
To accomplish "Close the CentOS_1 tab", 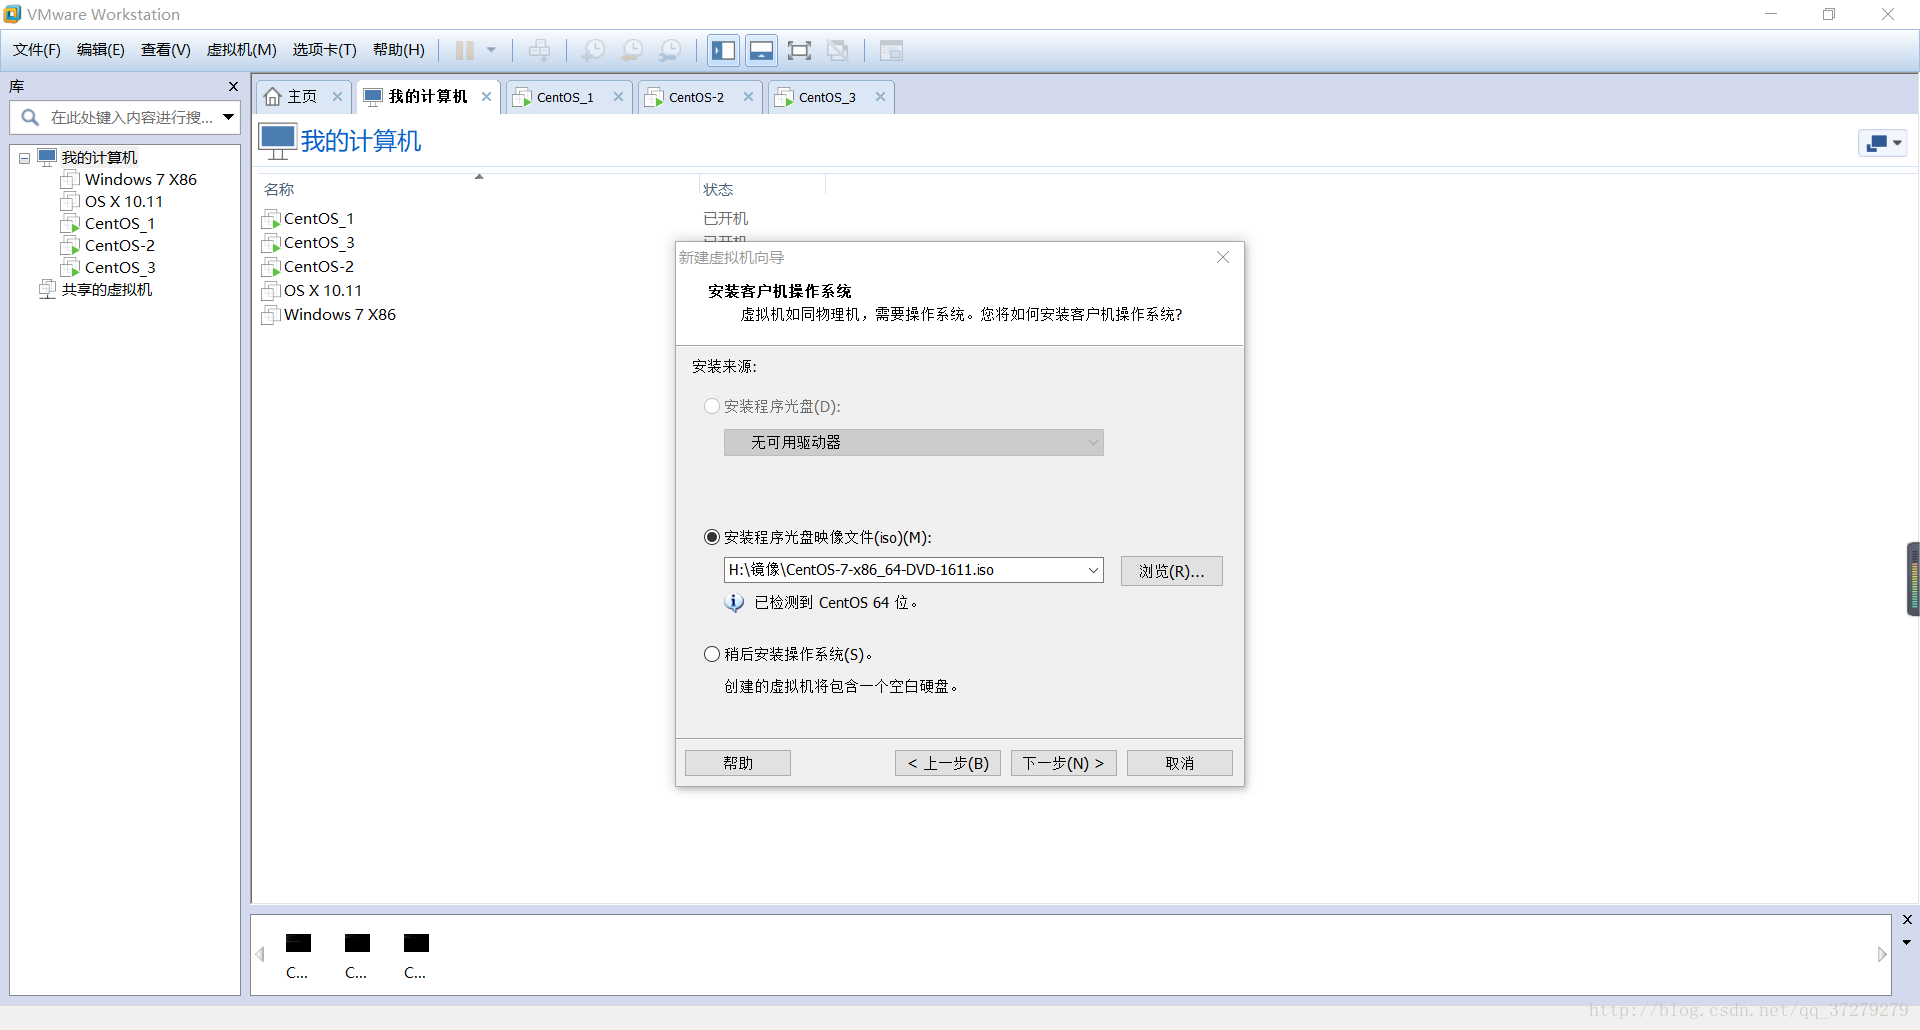I will (618, 97).
